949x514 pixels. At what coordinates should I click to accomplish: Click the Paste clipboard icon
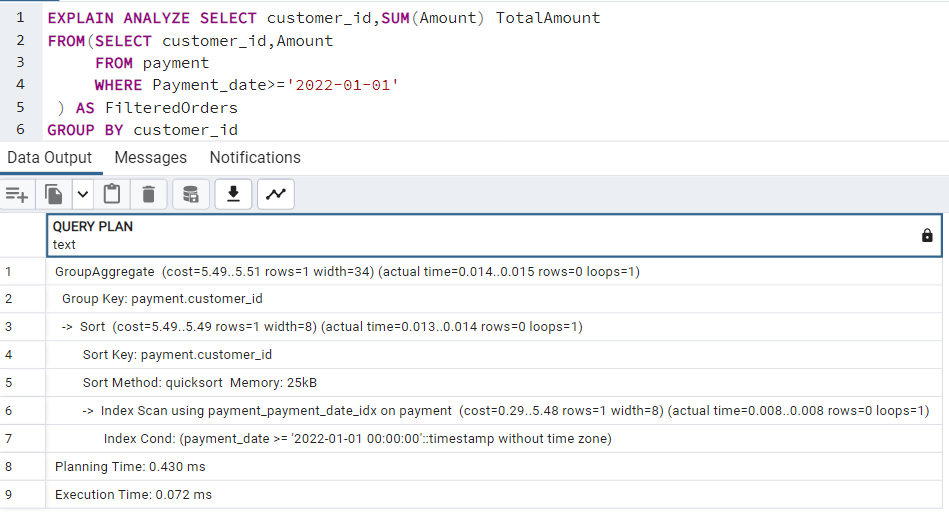112,194
